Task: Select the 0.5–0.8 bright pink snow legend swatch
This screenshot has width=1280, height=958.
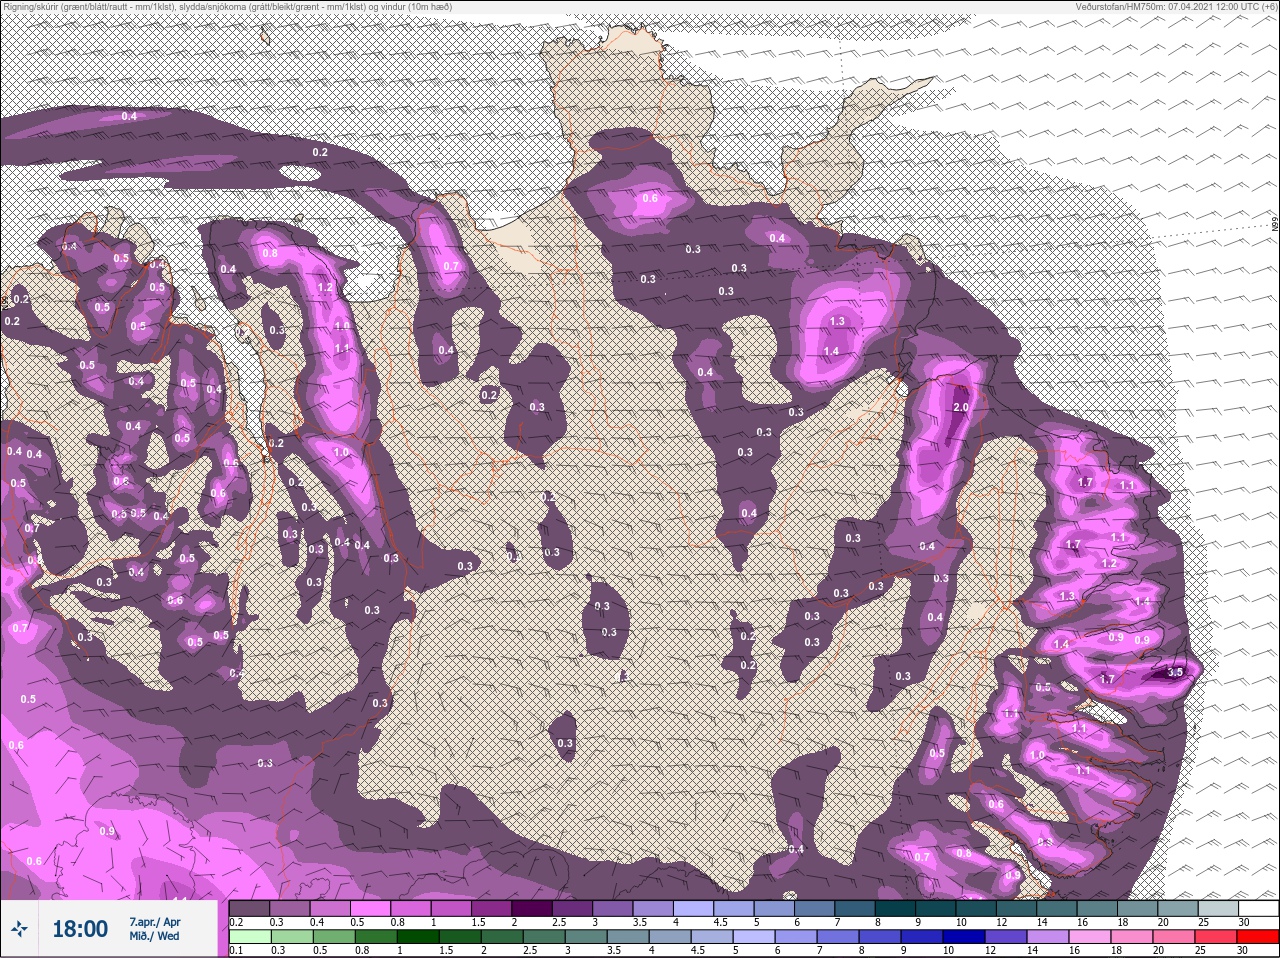Action: click(x=370, y=908)
